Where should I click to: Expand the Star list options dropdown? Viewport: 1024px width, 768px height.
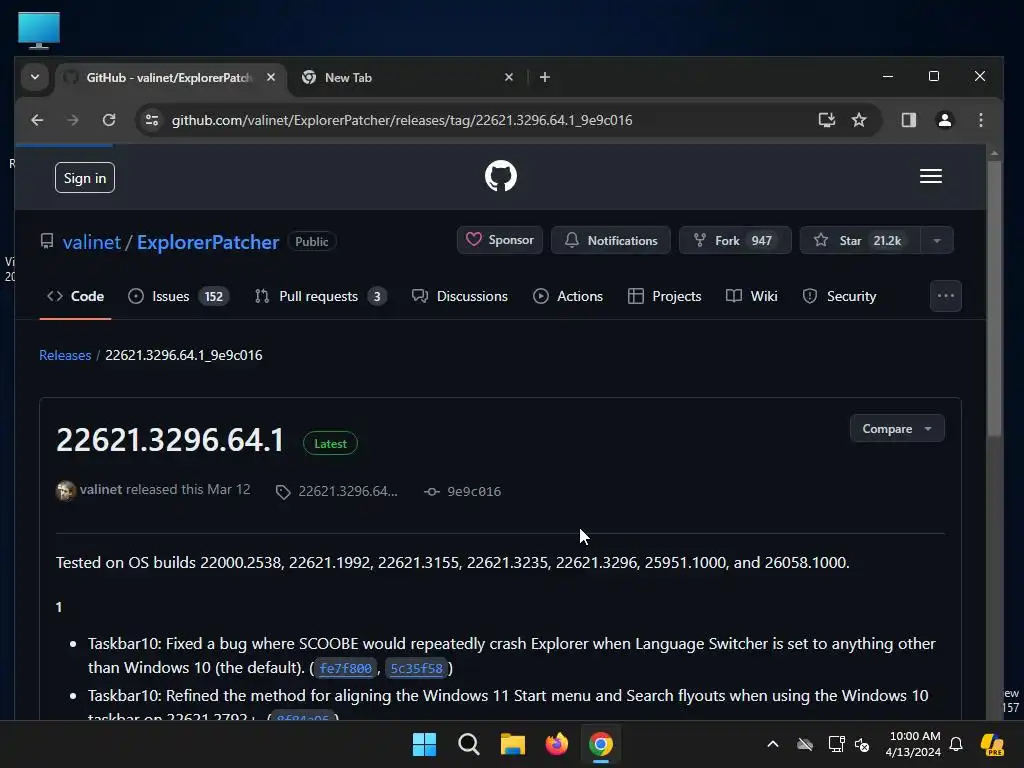937,240
